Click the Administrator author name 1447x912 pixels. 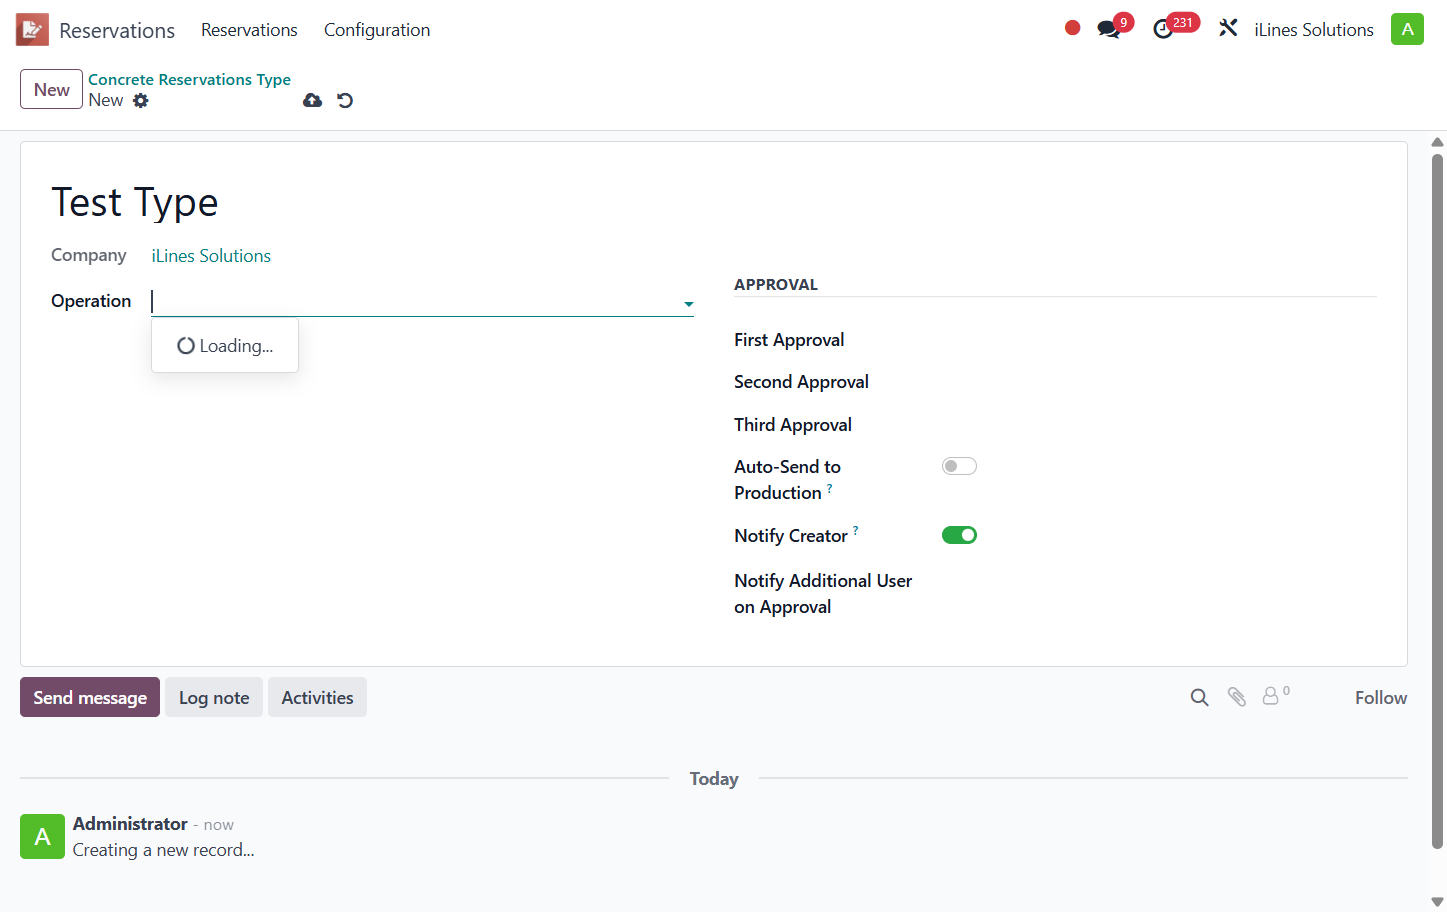pyautogui.click(x=130, y=824)
